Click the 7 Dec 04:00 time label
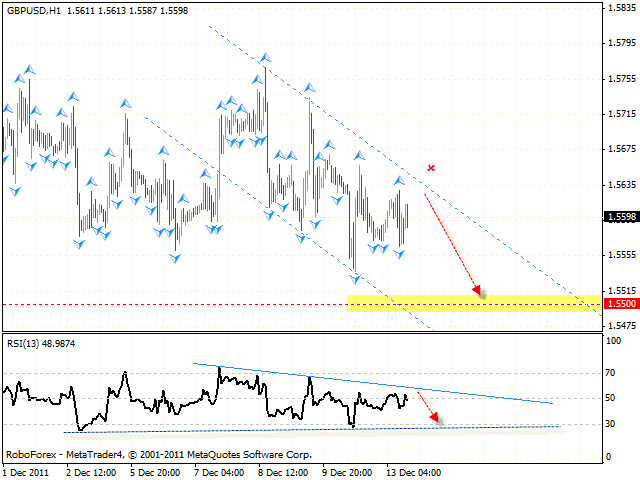640x480 pixels. point(218,472)
